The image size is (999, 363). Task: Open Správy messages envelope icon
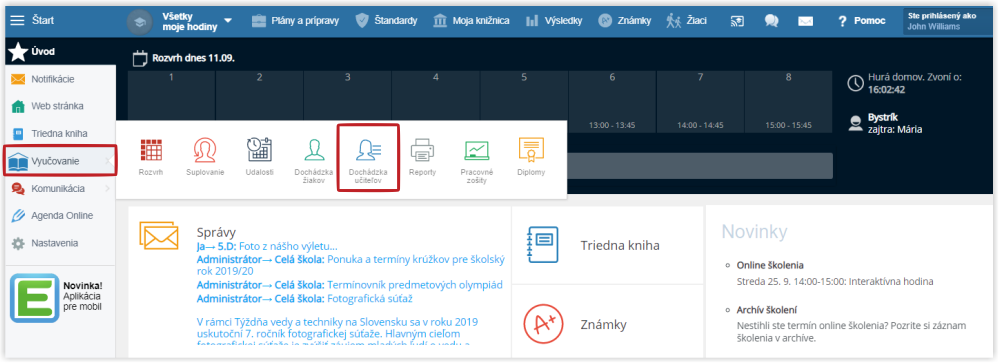coord(159,235)
